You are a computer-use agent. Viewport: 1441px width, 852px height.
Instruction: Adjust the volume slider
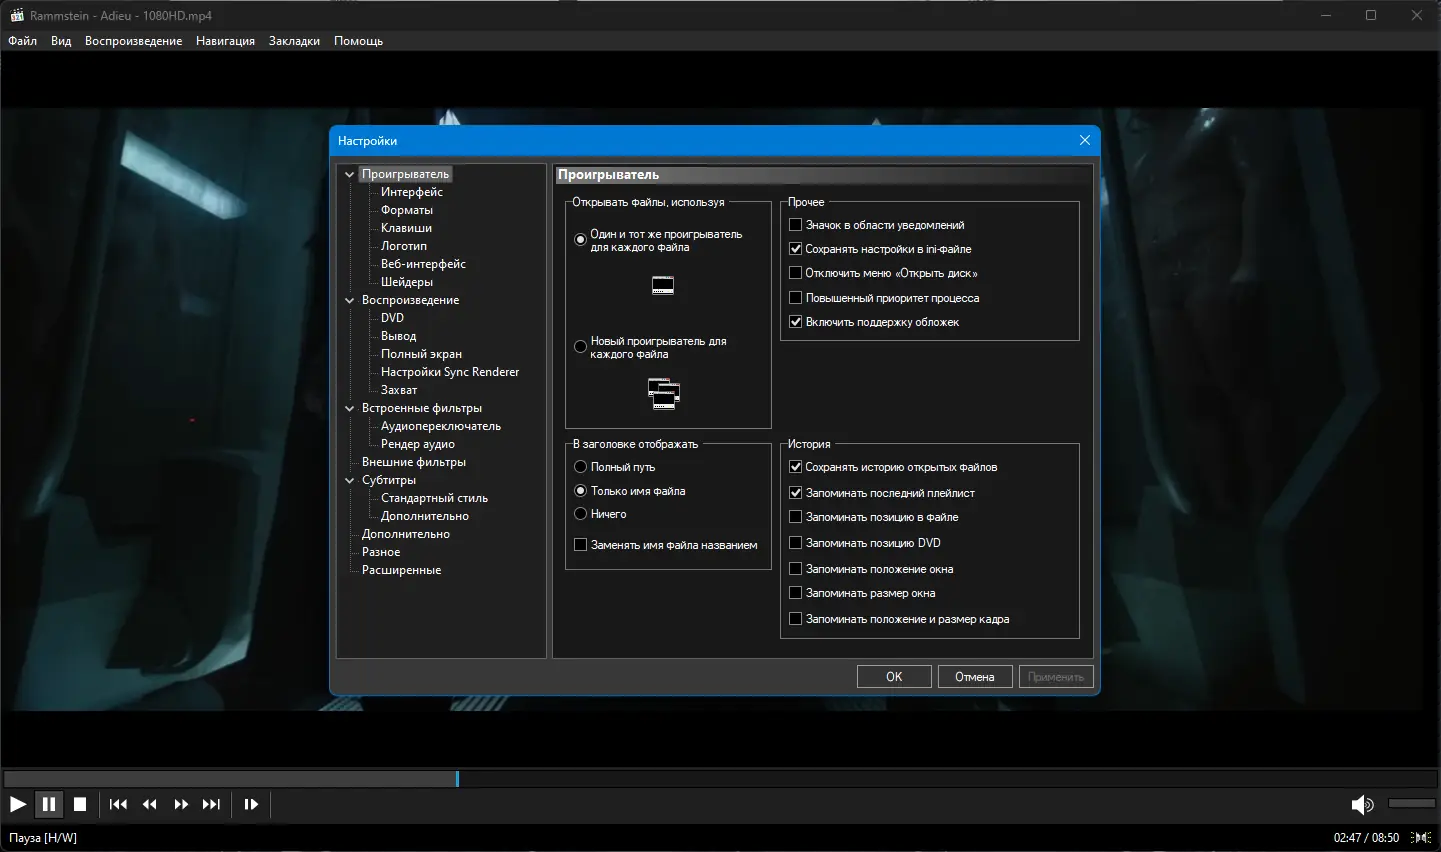click(x=1412, y=803)
